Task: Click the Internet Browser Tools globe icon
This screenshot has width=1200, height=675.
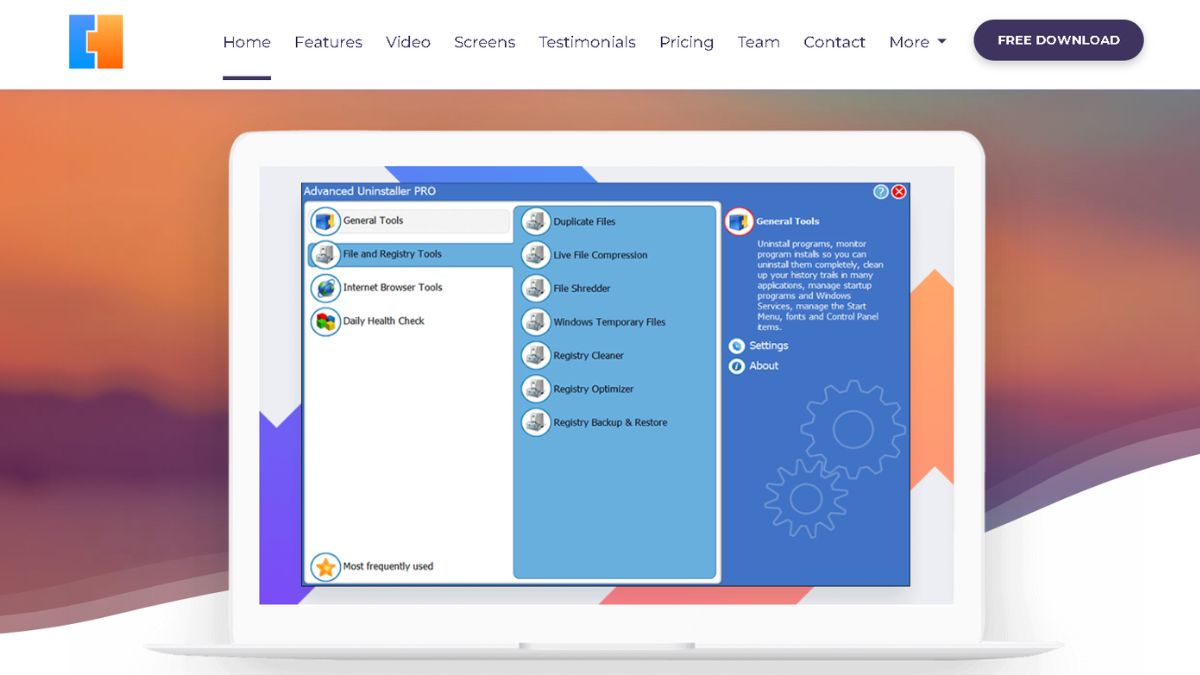Action: tap(325, 288)
